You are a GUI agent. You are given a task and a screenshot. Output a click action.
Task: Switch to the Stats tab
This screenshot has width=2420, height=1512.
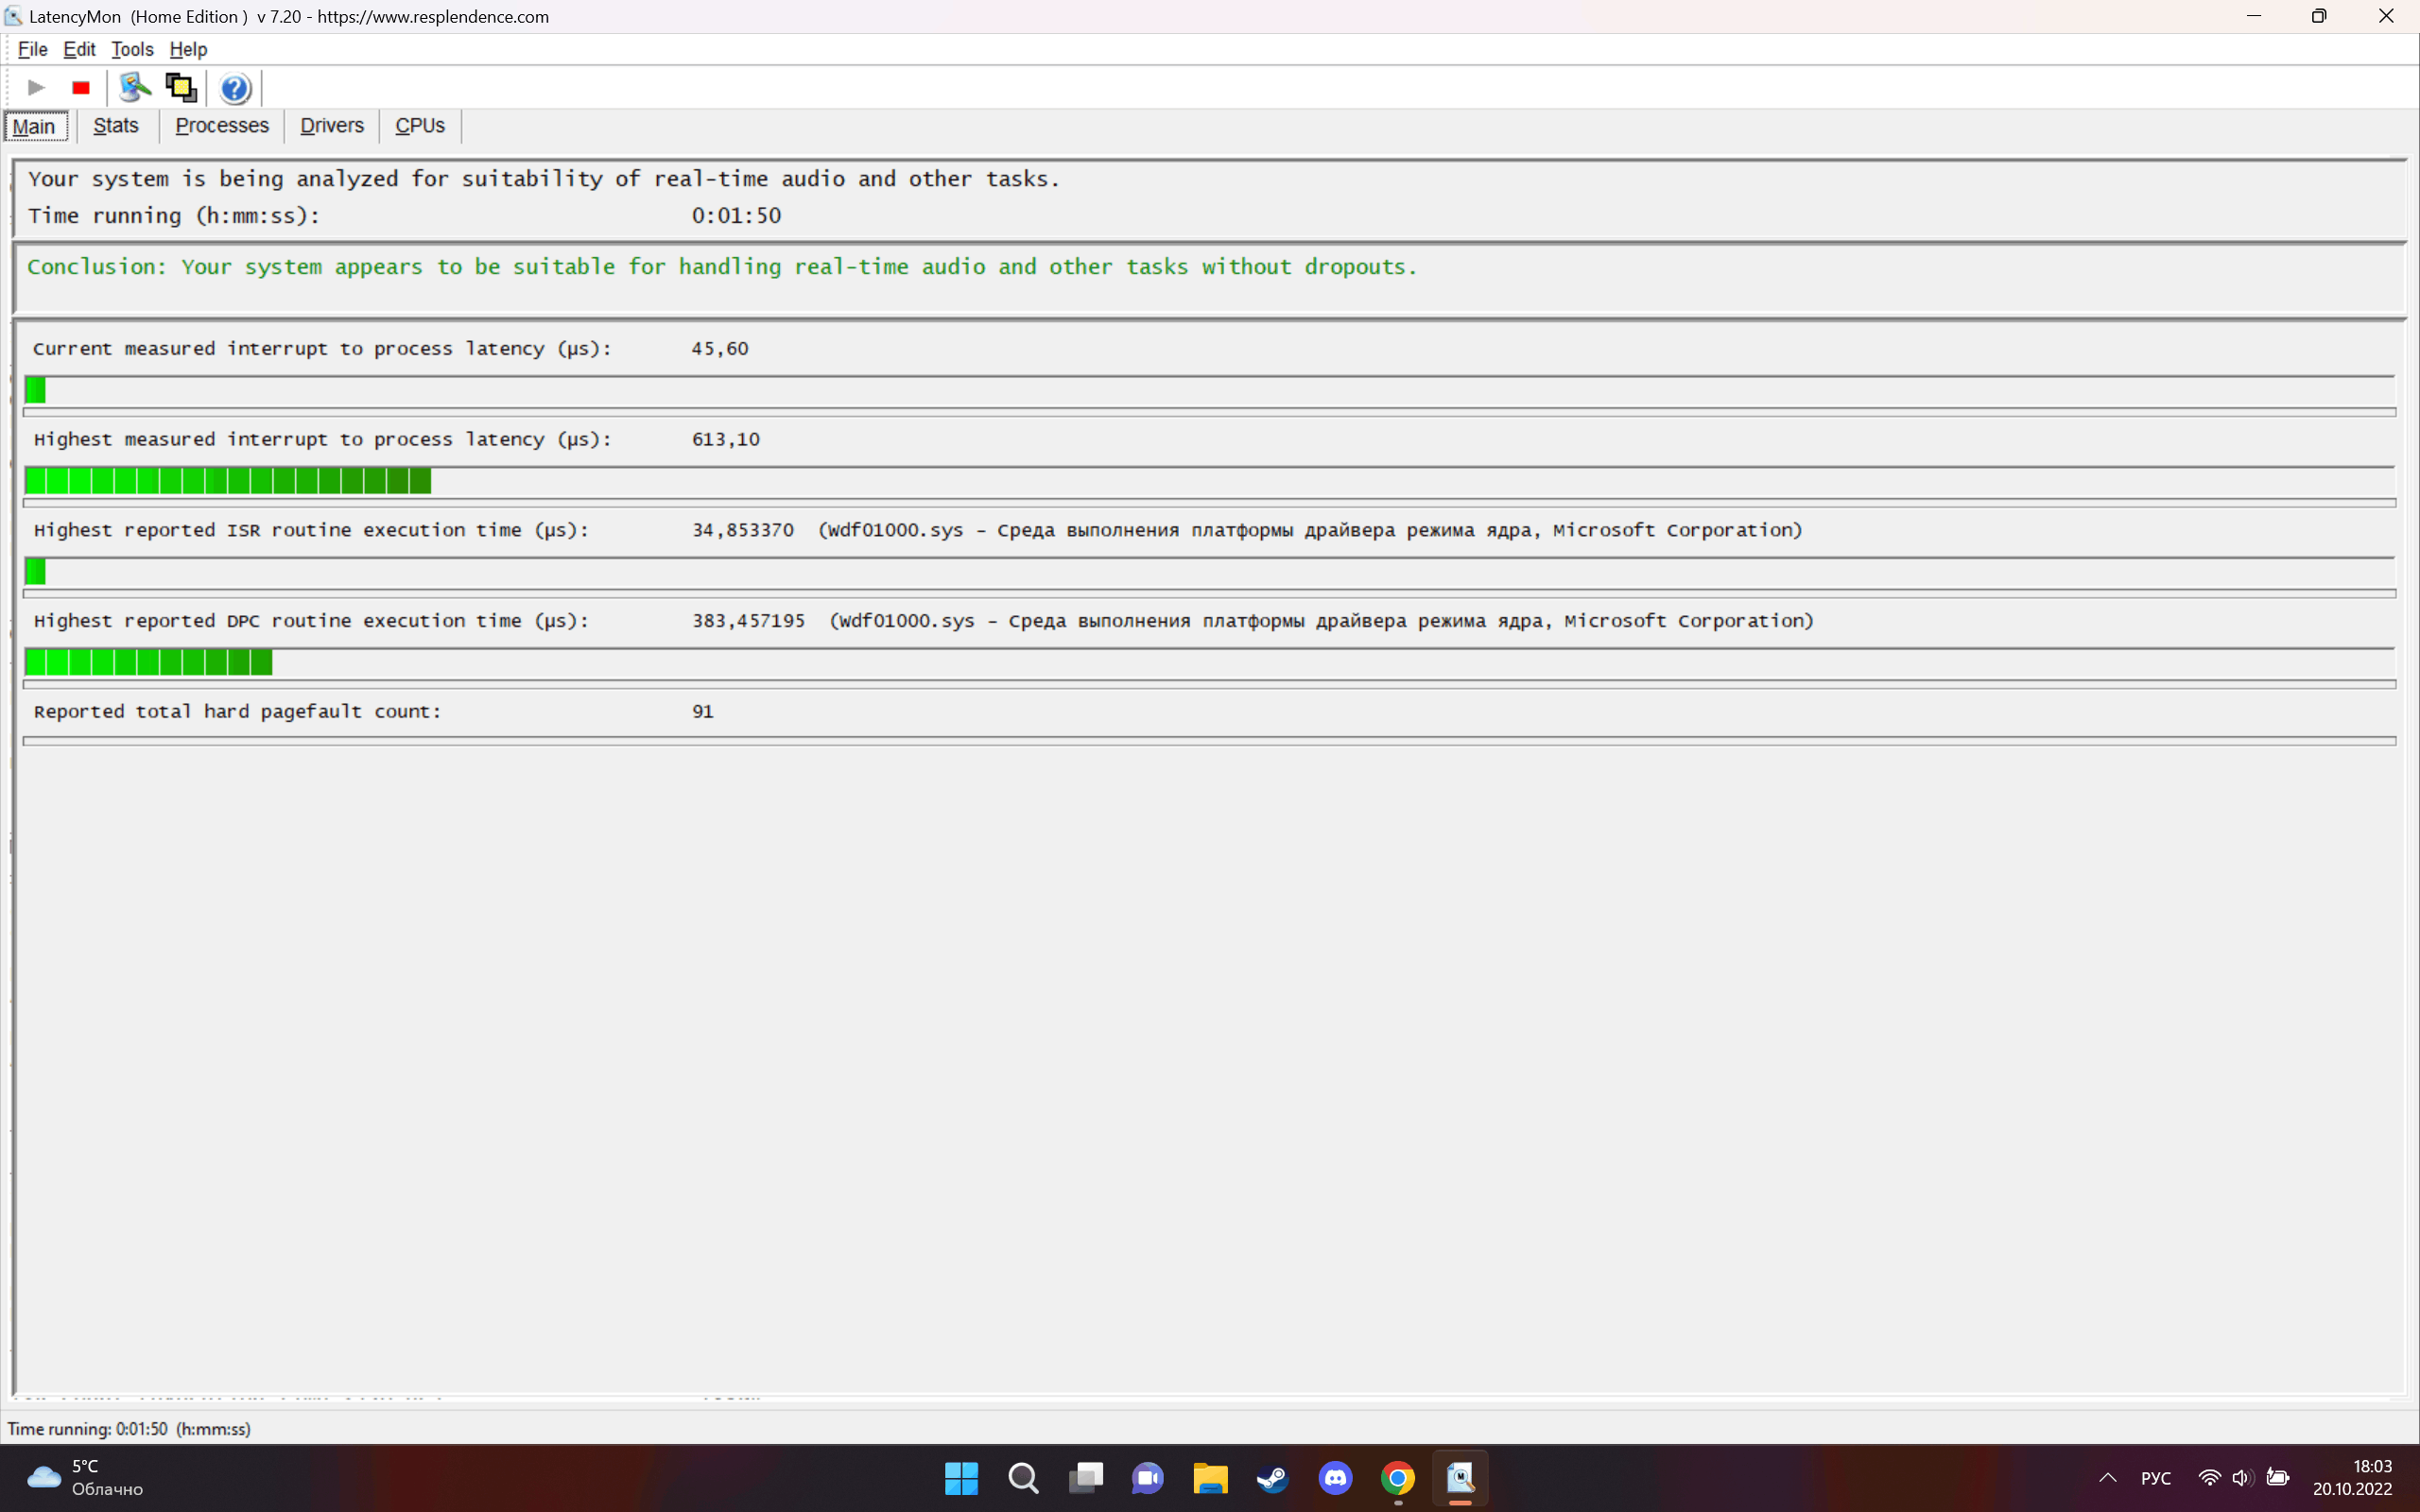click(116, 126)
